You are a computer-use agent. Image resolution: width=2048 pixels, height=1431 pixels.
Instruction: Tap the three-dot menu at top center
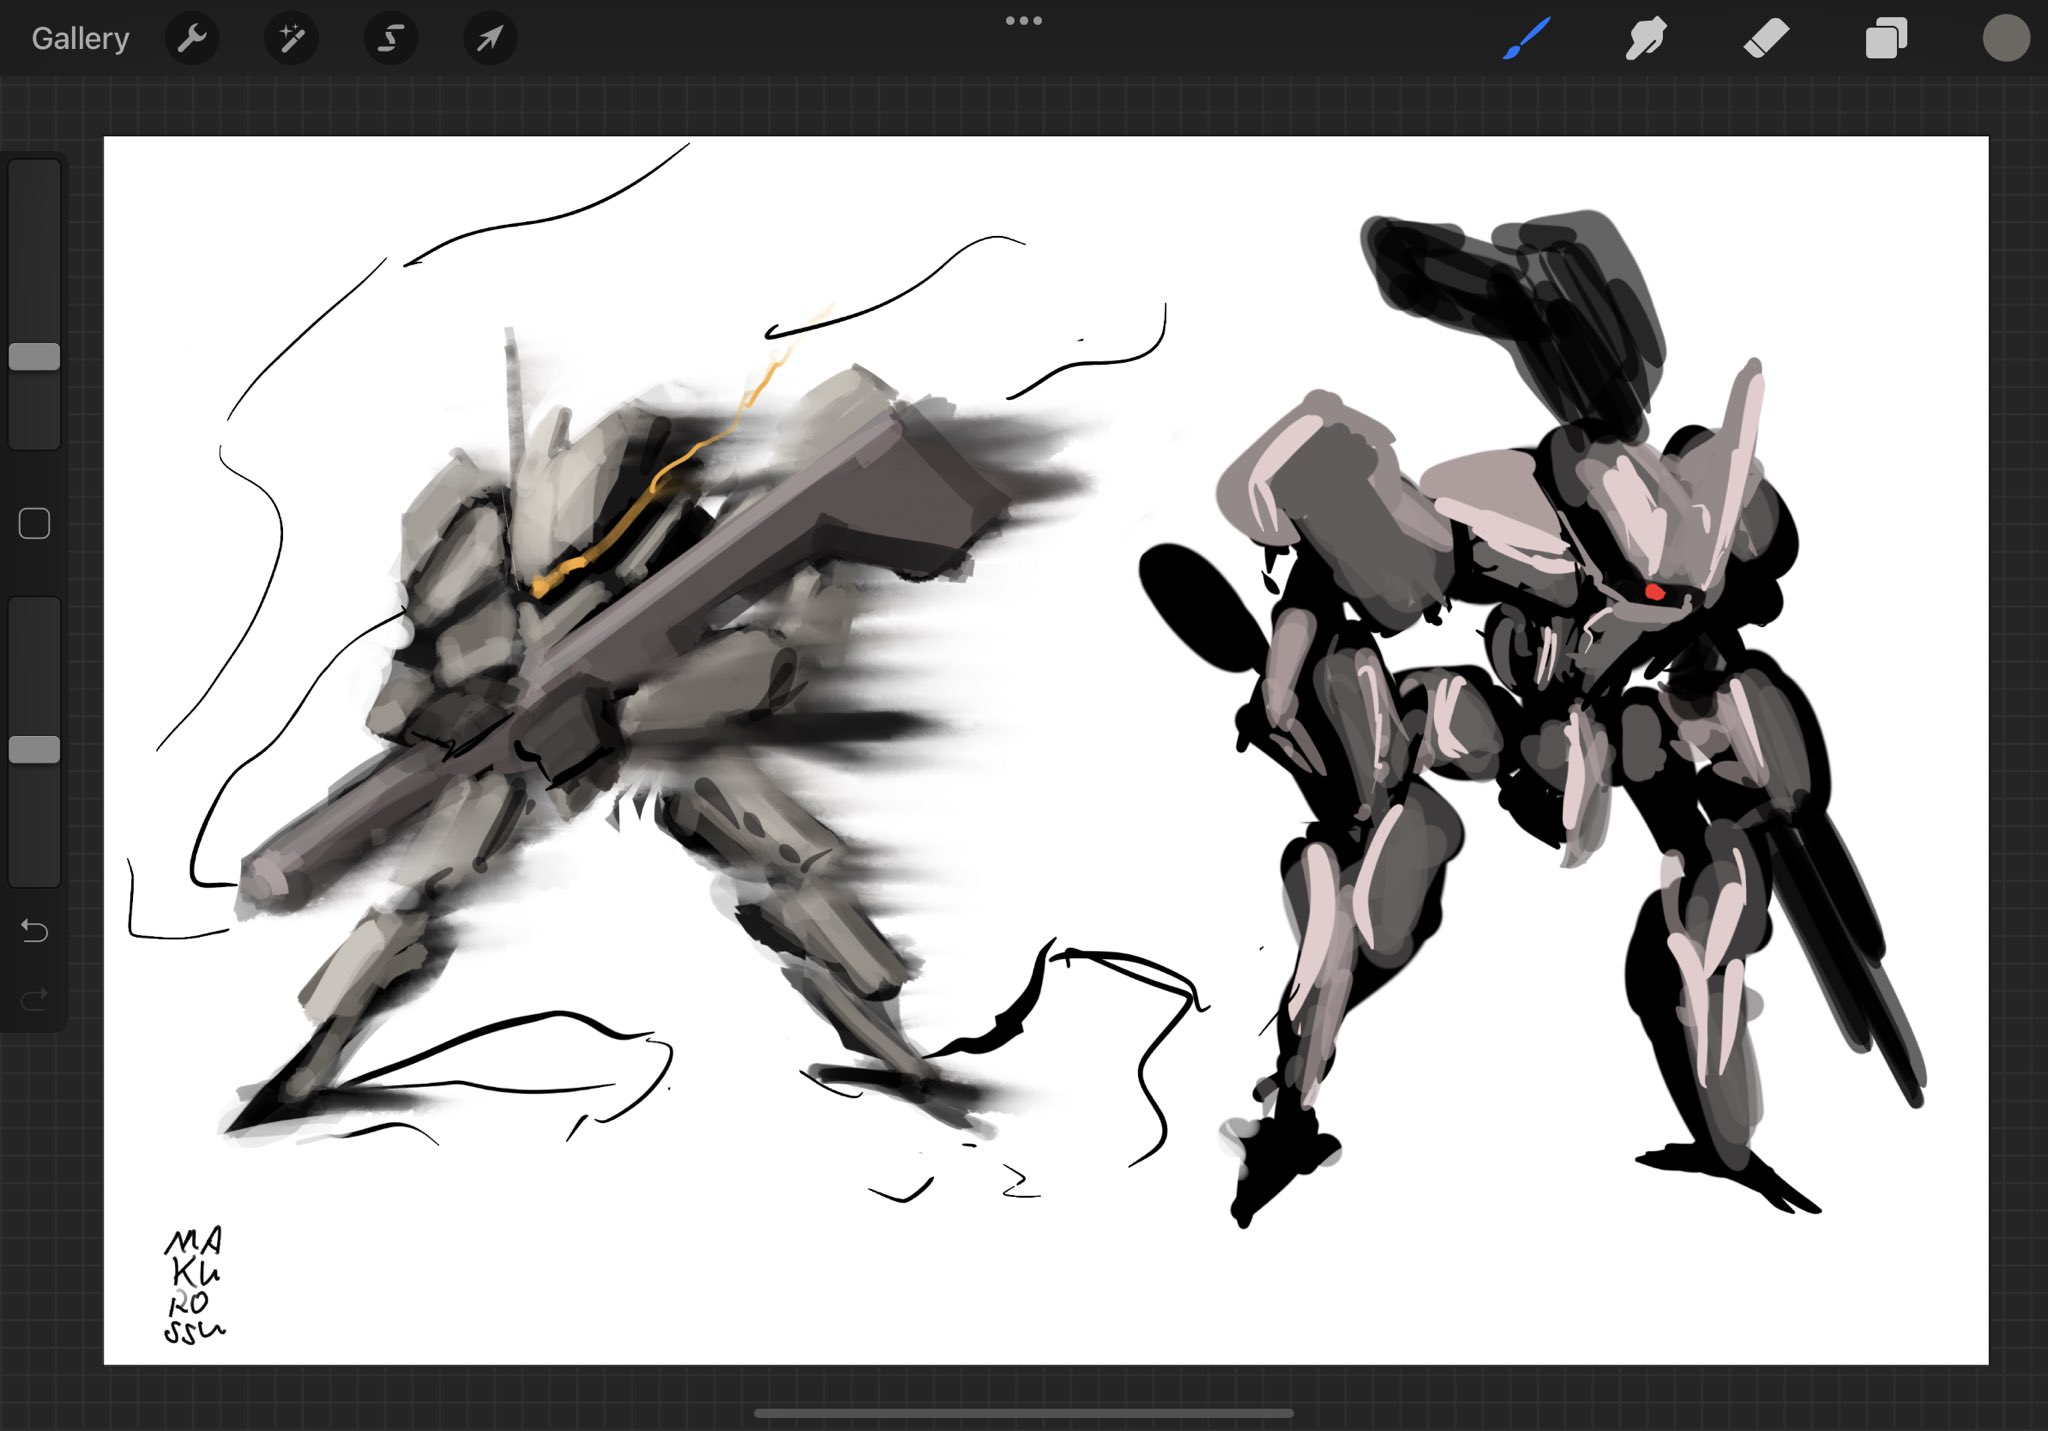tap(1023, 20)
